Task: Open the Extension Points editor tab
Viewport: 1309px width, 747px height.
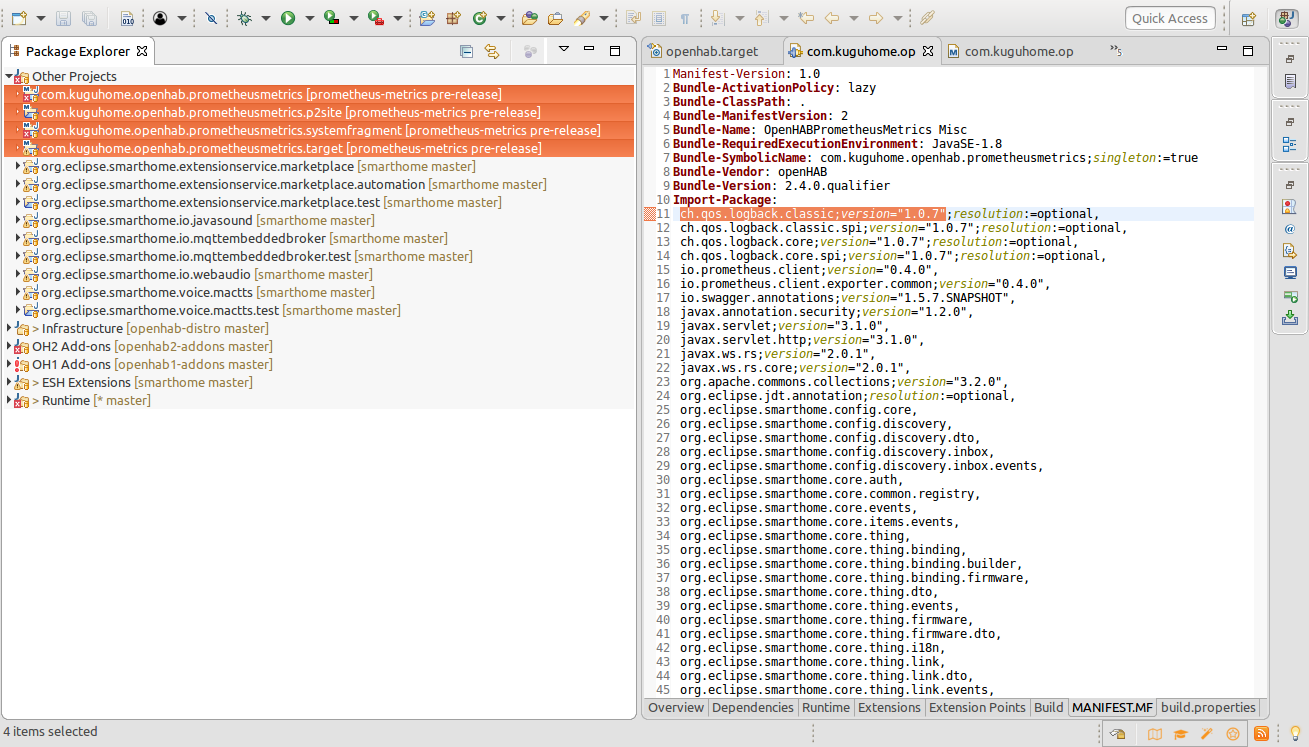Action: pos(978,707)
